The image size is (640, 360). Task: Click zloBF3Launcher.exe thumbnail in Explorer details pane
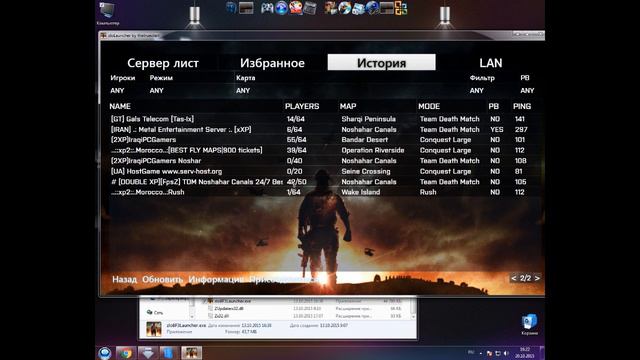(154, 329)
